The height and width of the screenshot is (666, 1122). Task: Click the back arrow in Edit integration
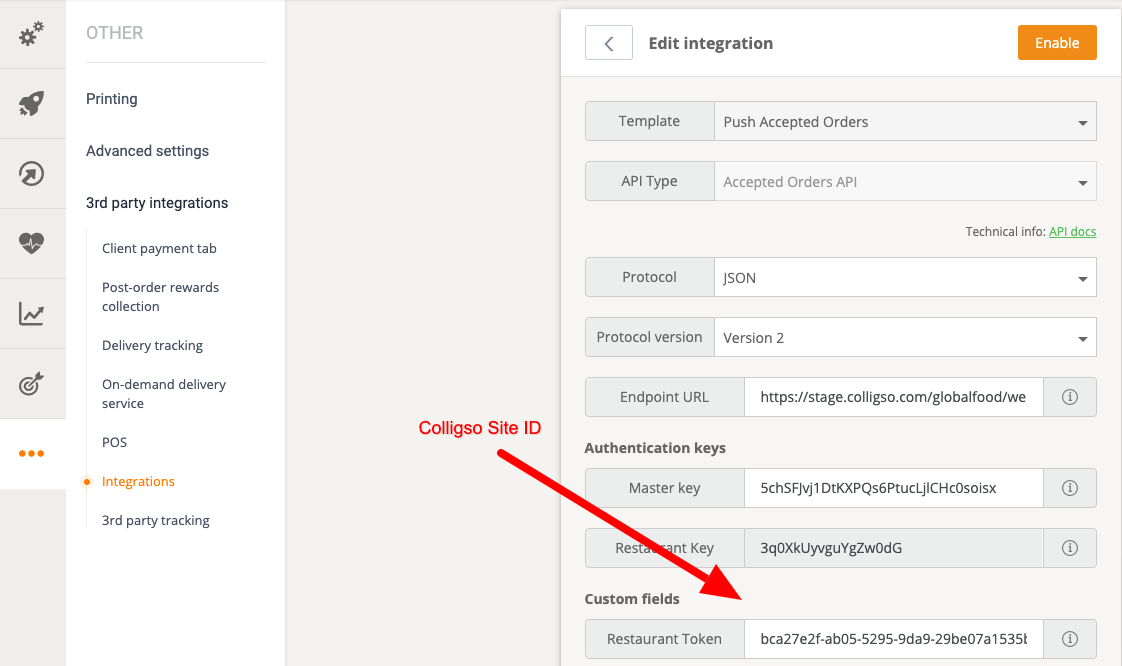tap(608, 43)
